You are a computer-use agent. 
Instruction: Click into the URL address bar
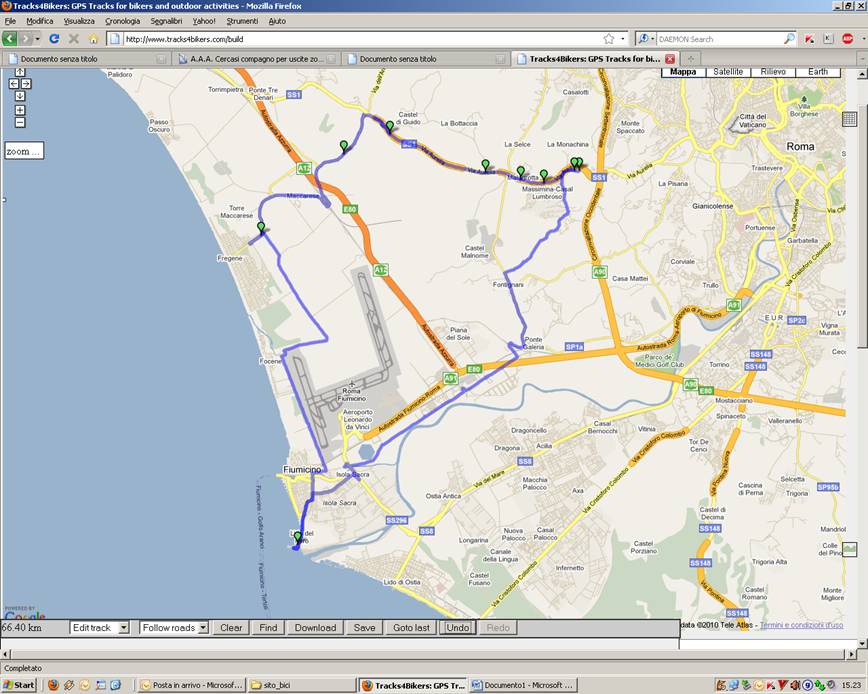tap(360, 39)
